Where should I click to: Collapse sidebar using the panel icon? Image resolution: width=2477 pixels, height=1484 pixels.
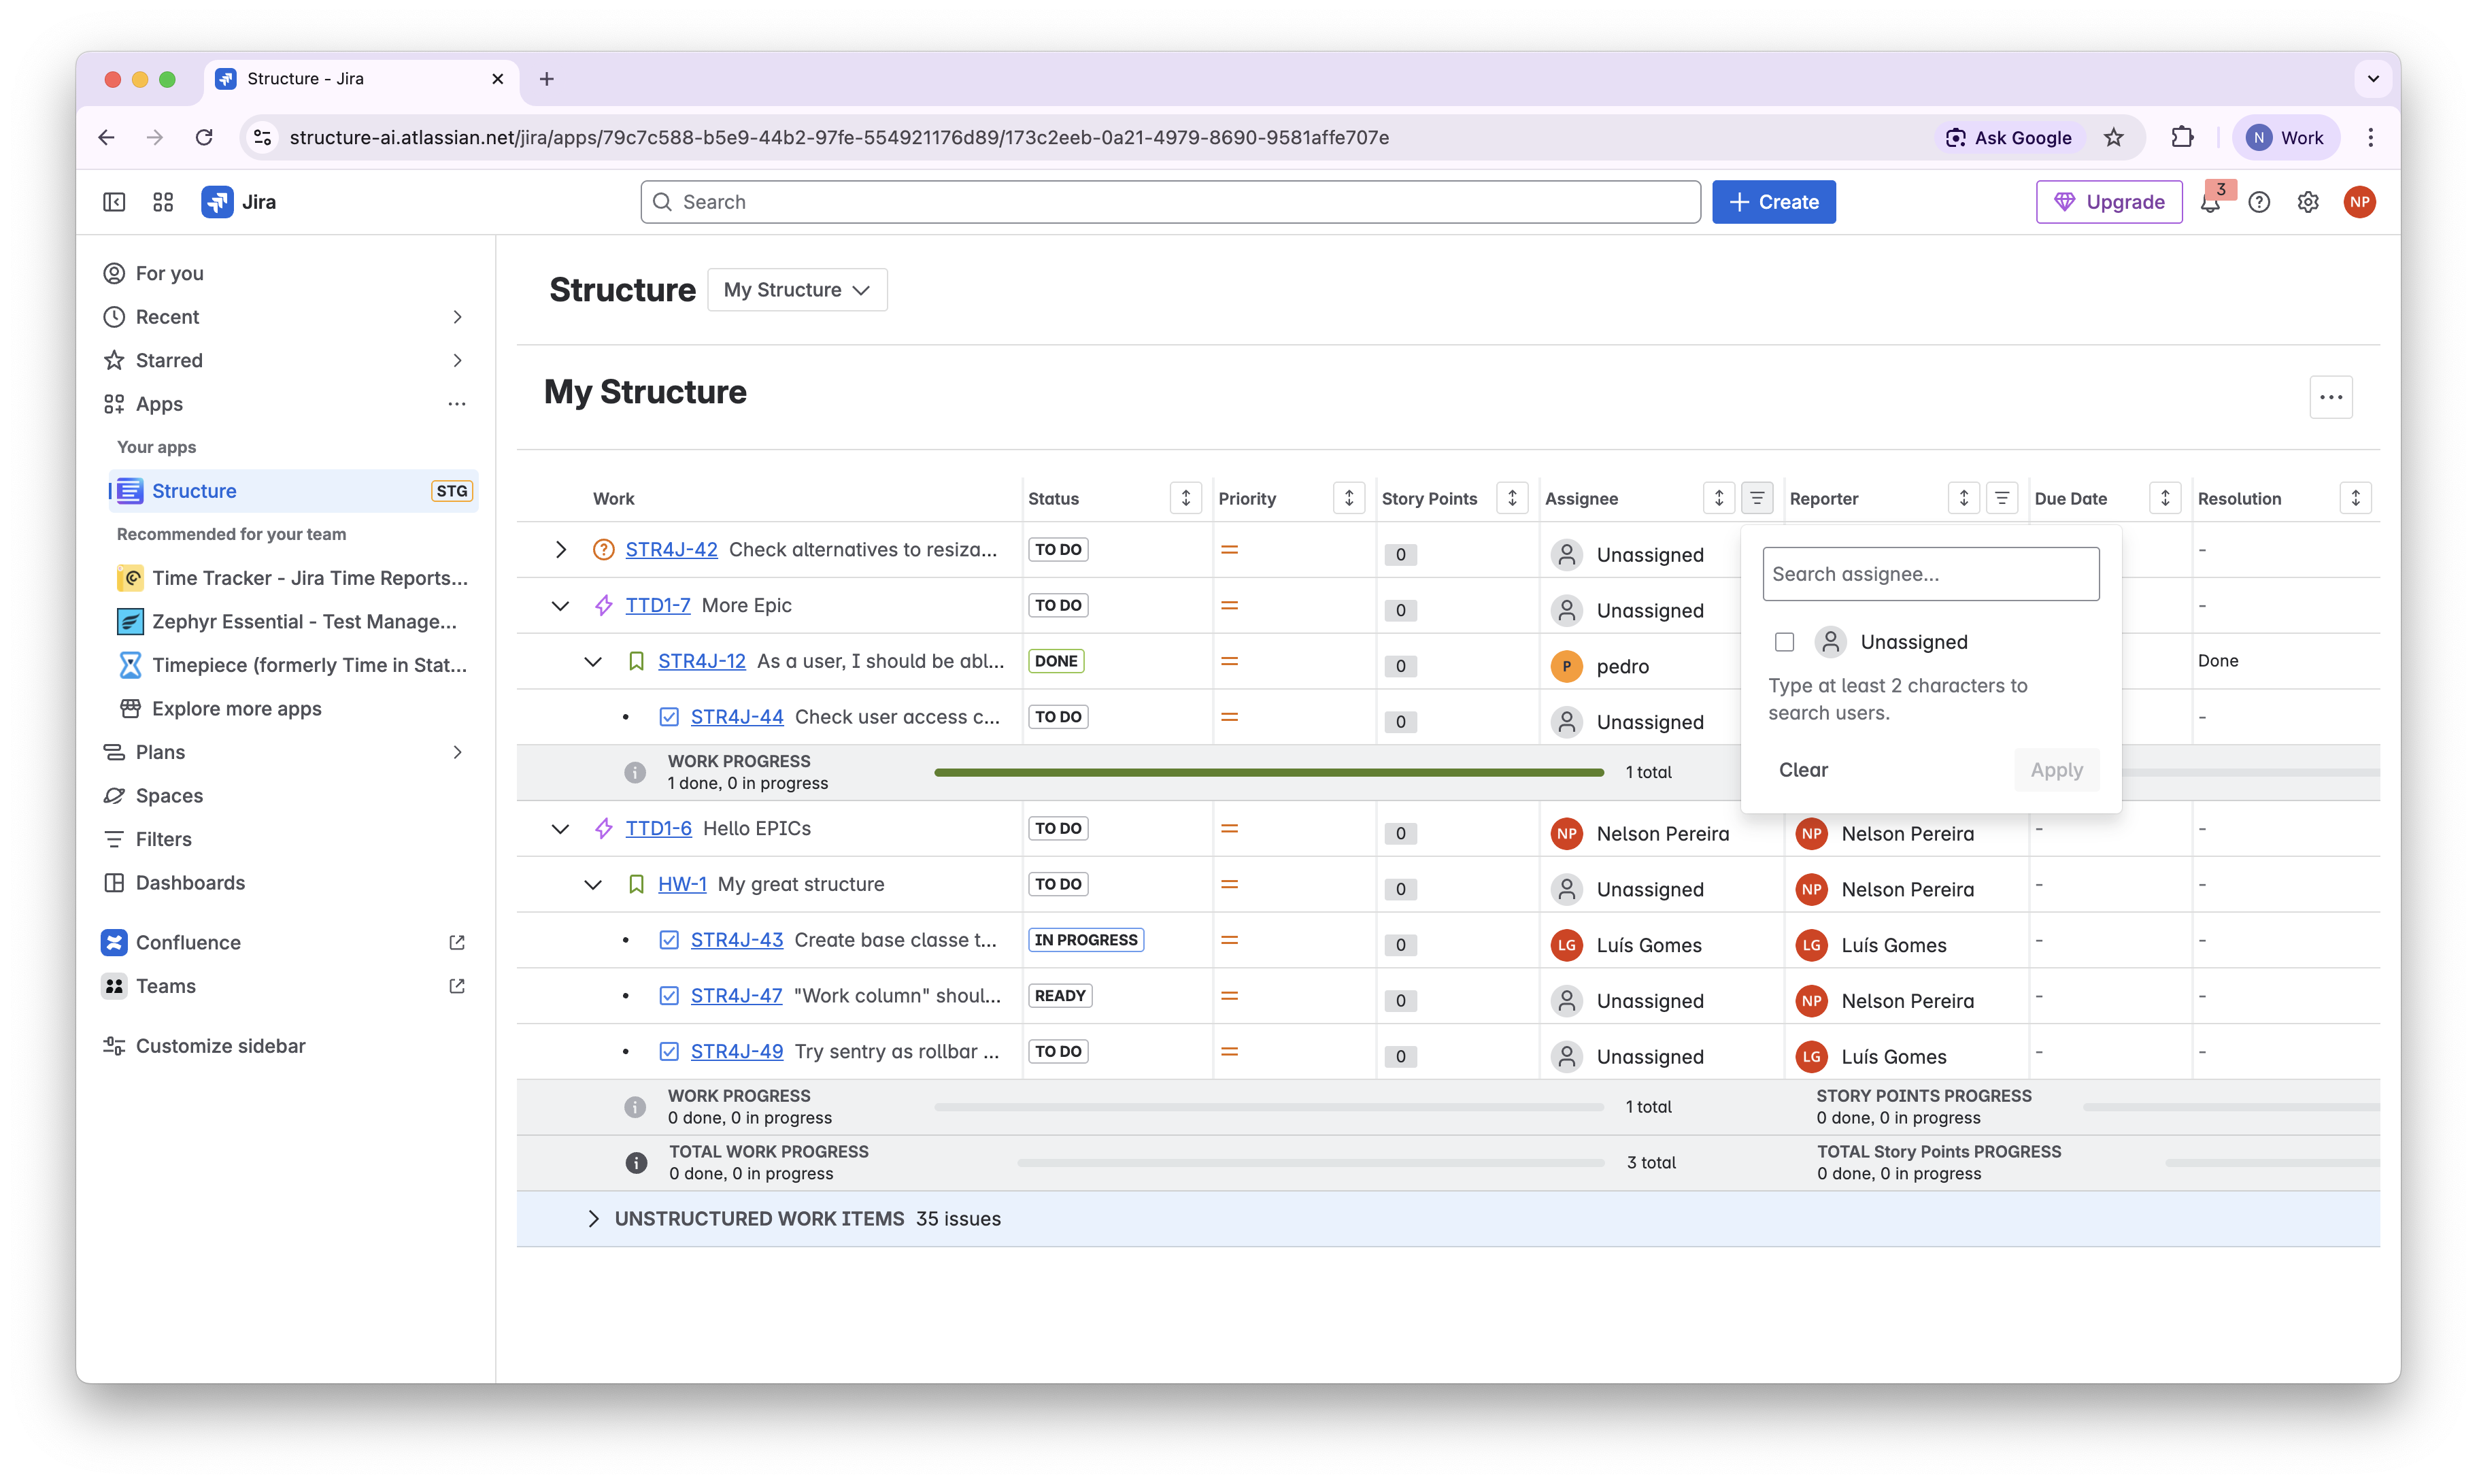pyautogui.click(x=114, y=202)
